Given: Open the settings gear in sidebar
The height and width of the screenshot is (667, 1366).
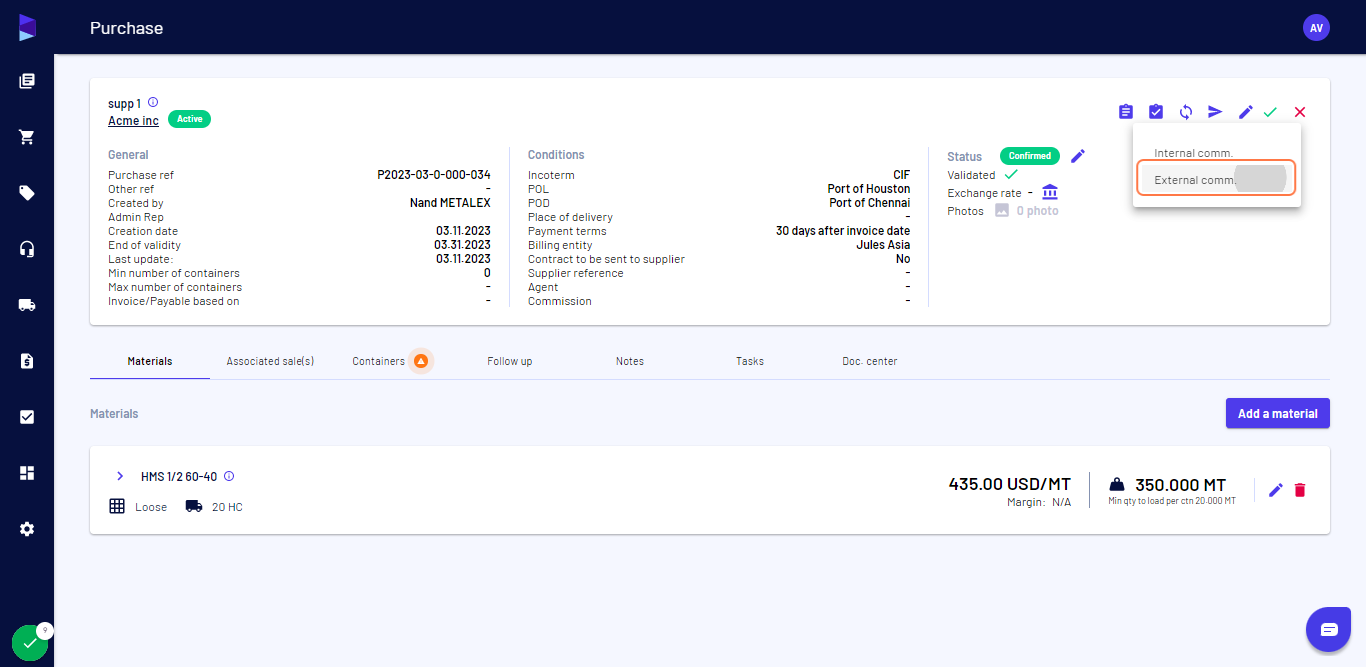Looking at the screenshot, I should point(27,529).
